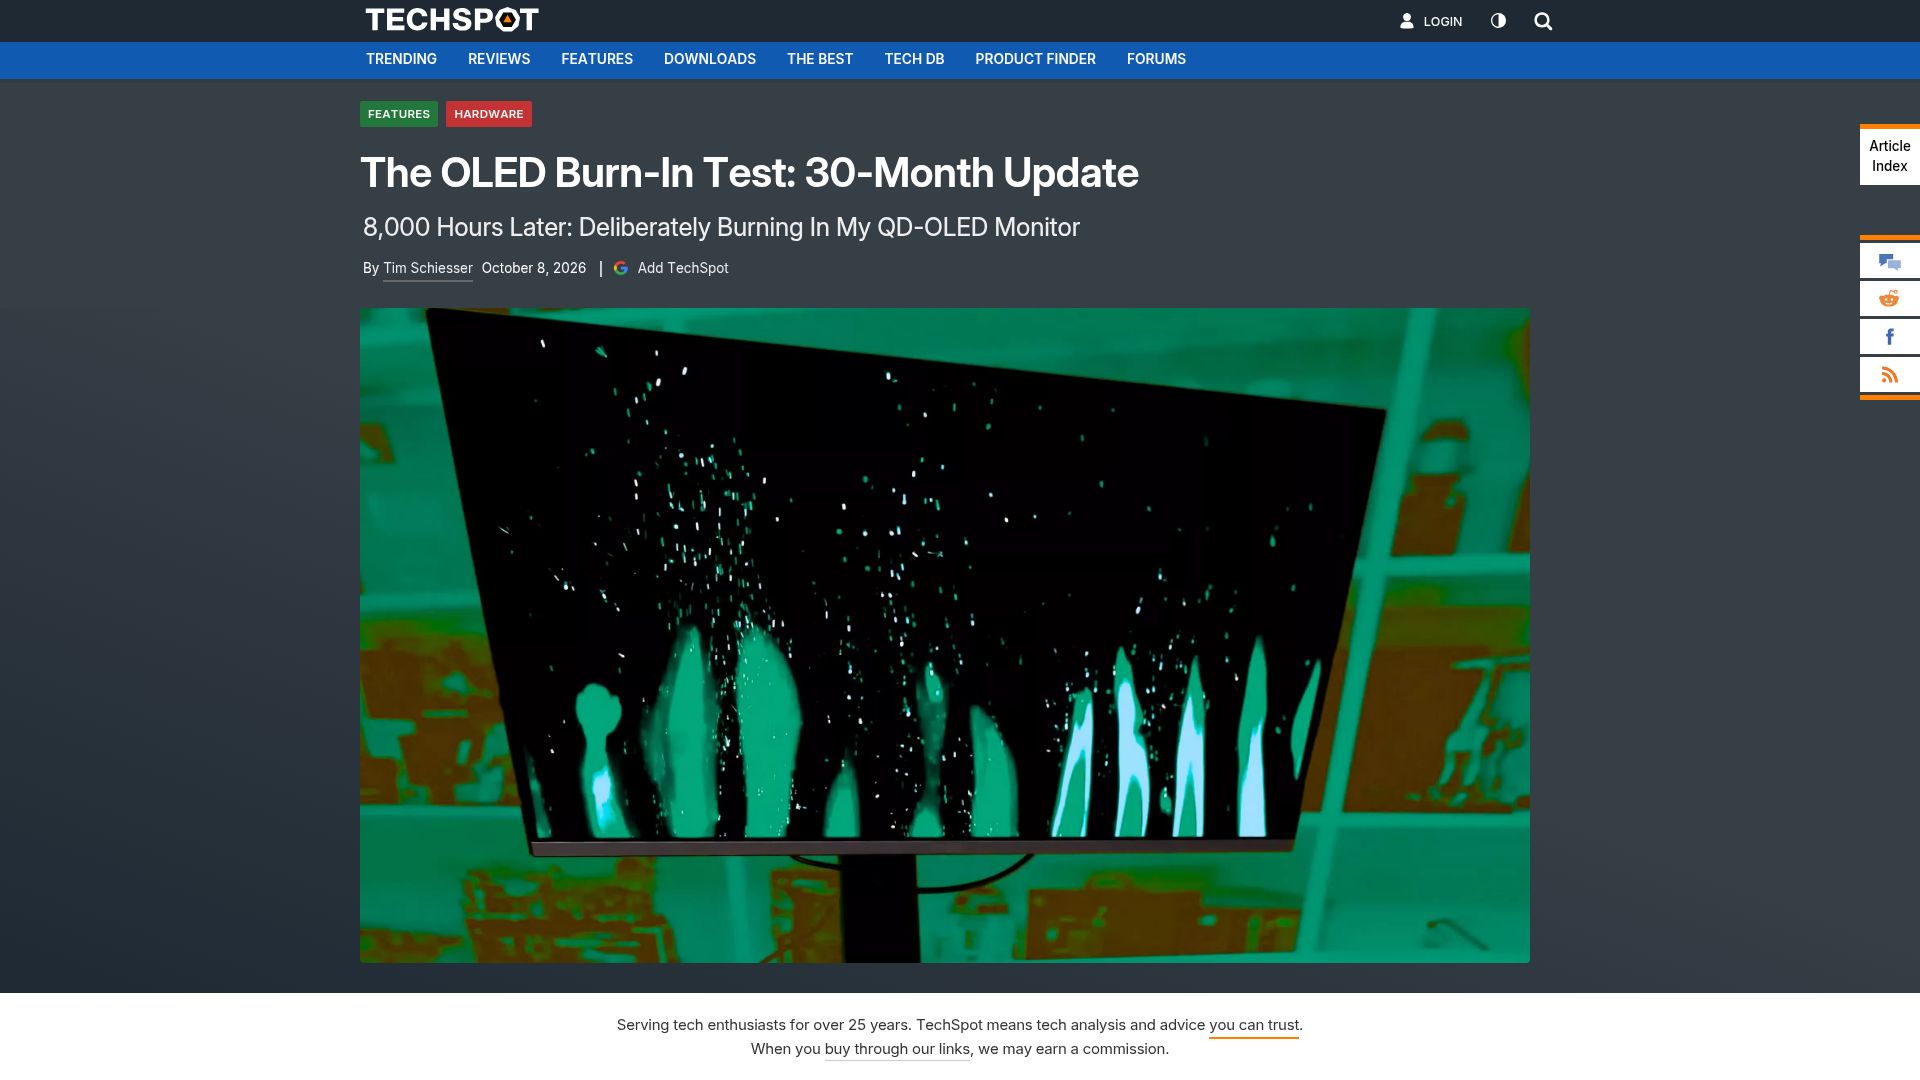Follow the "you can trust" link
Screen dimensions: 1920x1080
(x=1254, y=1025)
